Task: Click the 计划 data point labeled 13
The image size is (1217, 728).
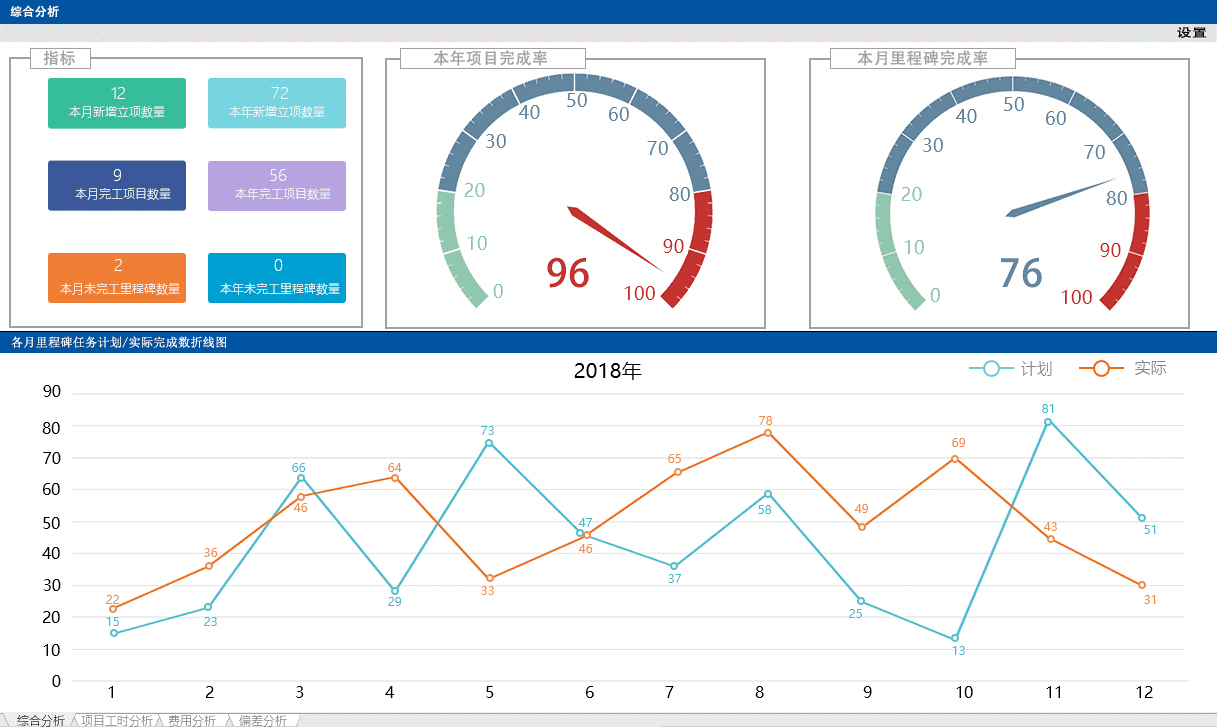Action: pos(955,638)
